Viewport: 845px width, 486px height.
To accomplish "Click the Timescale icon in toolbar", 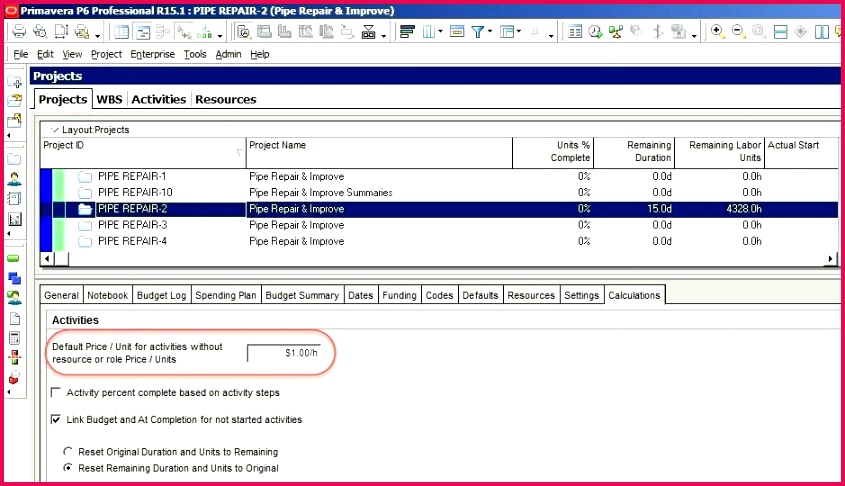I will 457,32.
